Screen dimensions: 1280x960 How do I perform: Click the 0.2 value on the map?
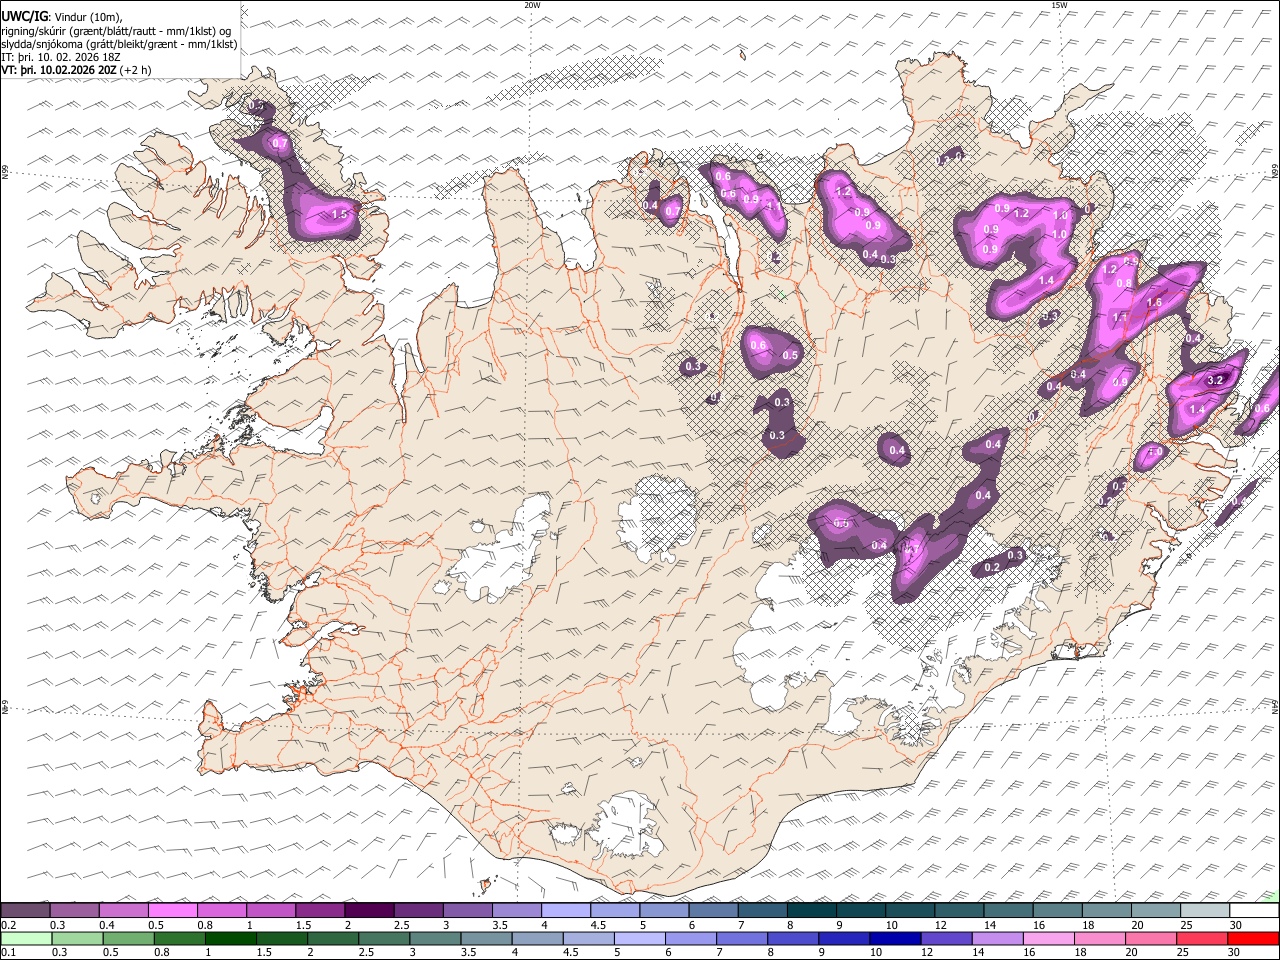[992, 567]
